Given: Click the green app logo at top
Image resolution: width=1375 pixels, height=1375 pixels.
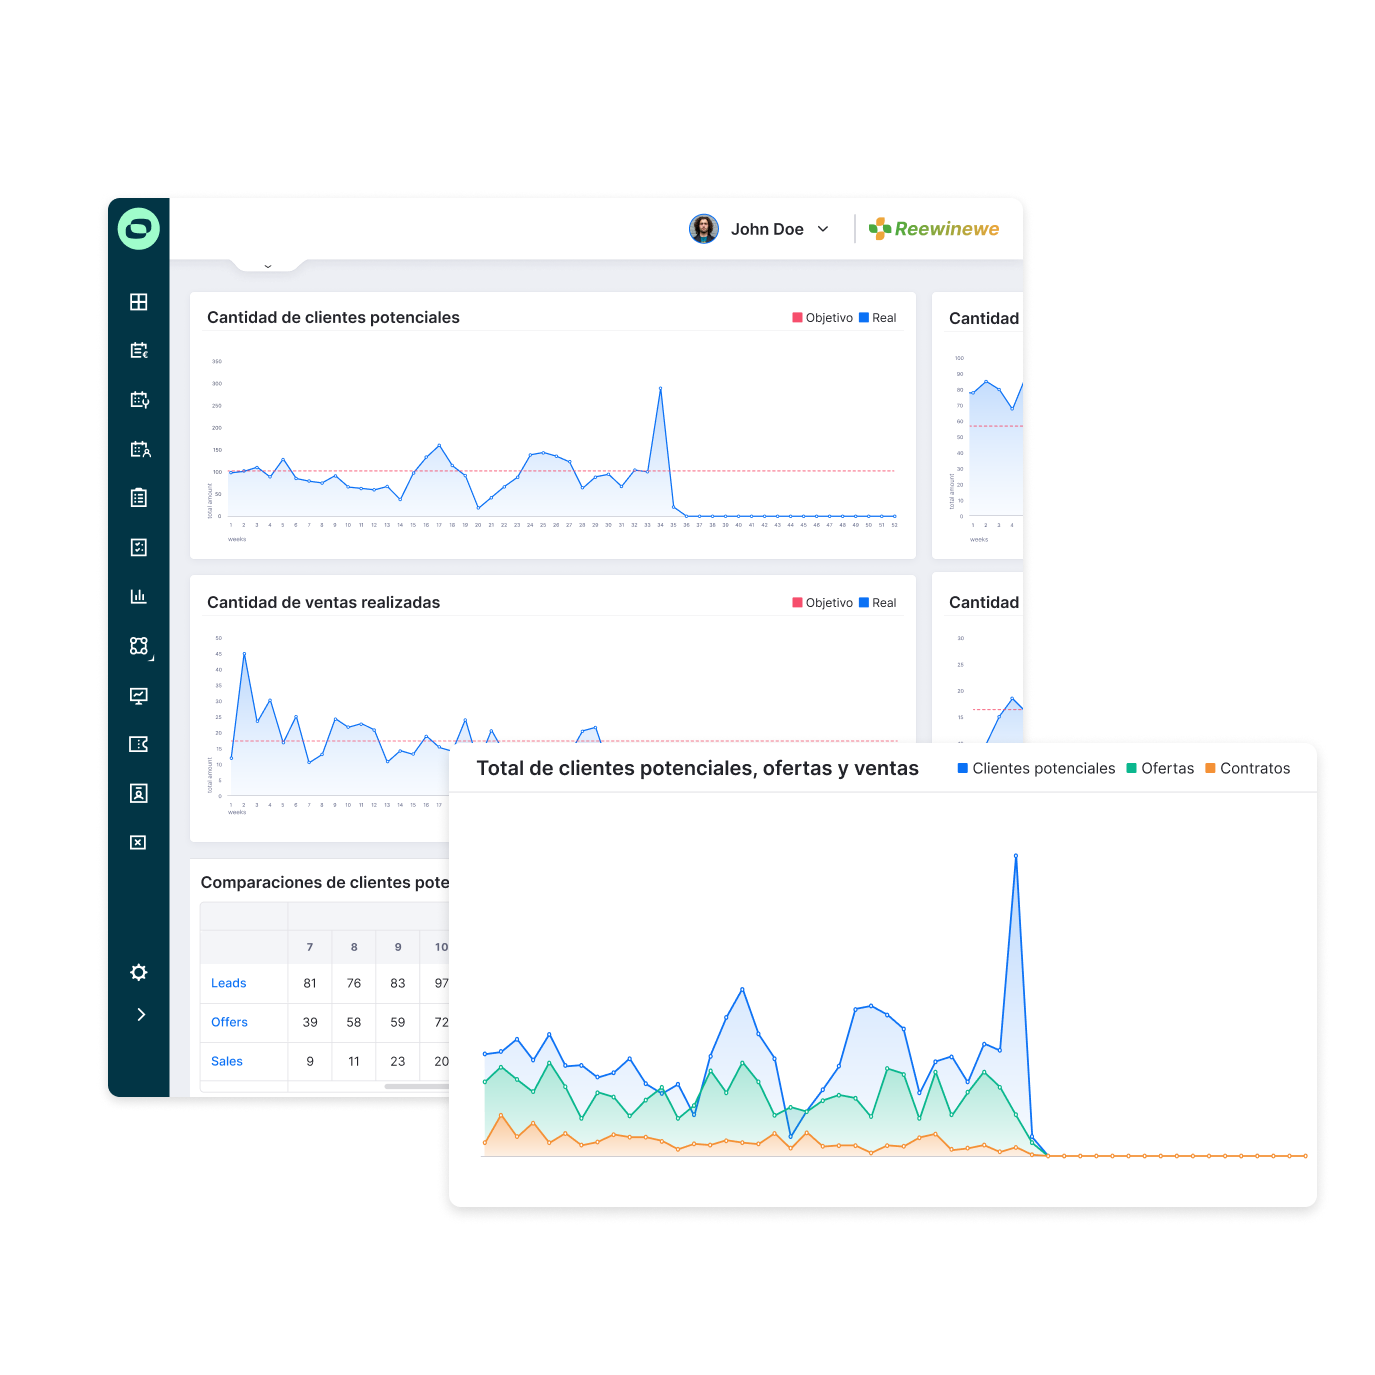Looking at the screenshot, I should tap(139, 229).
